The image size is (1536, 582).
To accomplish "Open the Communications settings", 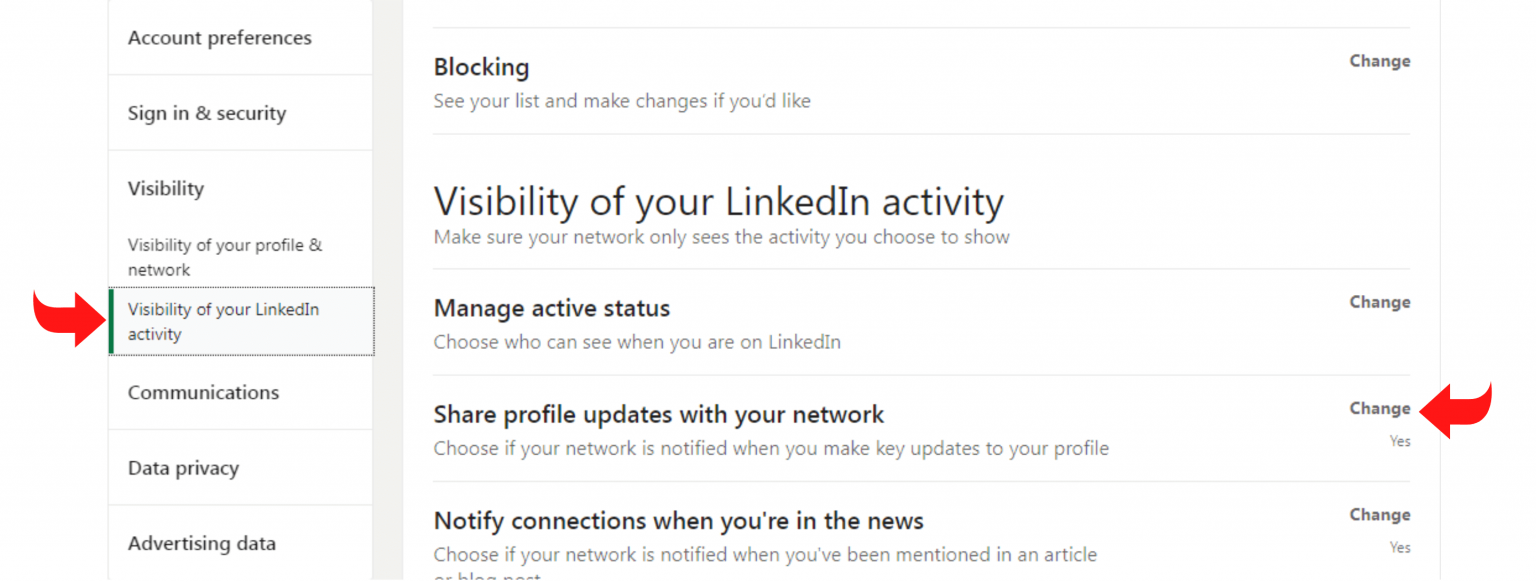I will 203,392.
